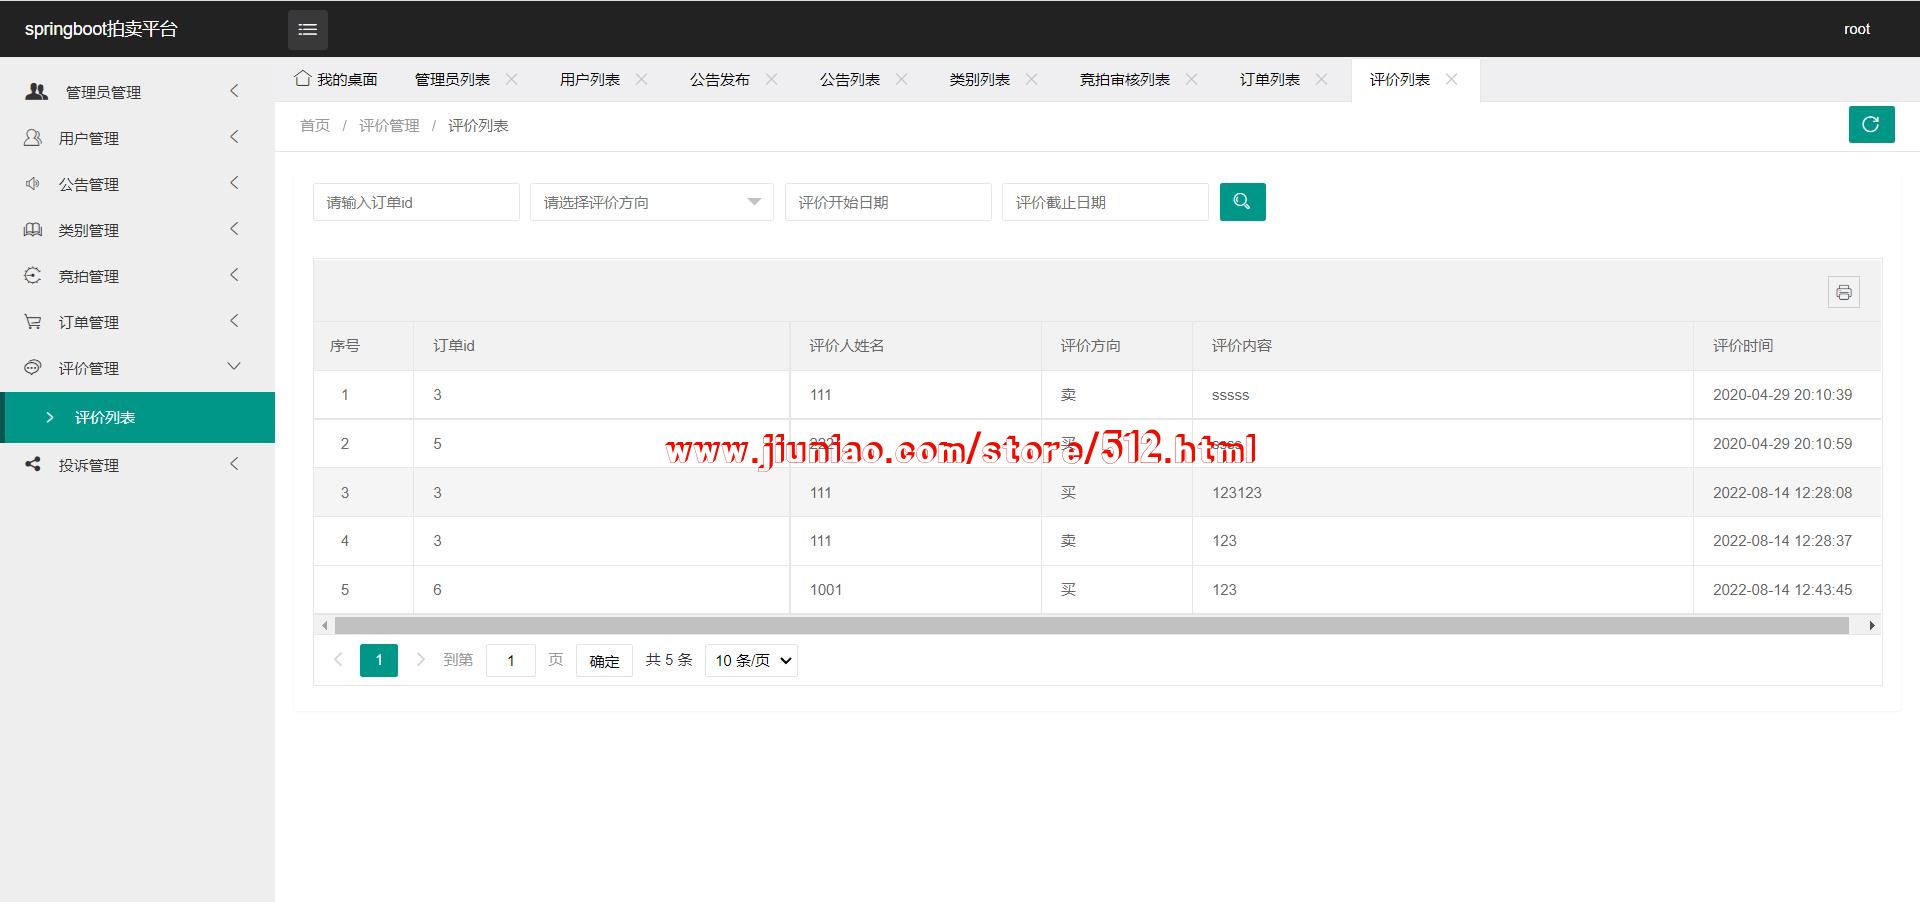Close the 订单列表 tab
This screenshot has height=902, width=1920.
1322,79
